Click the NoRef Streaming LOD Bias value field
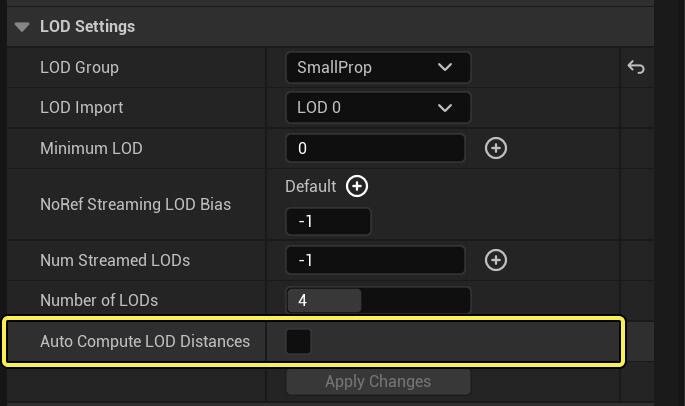 328,221
